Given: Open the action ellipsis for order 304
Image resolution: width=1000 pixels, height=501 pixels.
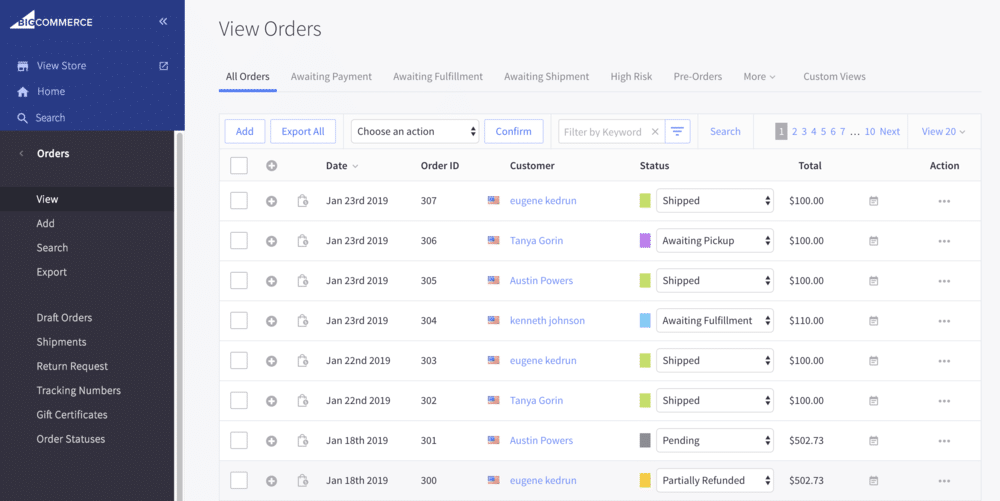Looking at the screenshot, I should click(944, 321).
